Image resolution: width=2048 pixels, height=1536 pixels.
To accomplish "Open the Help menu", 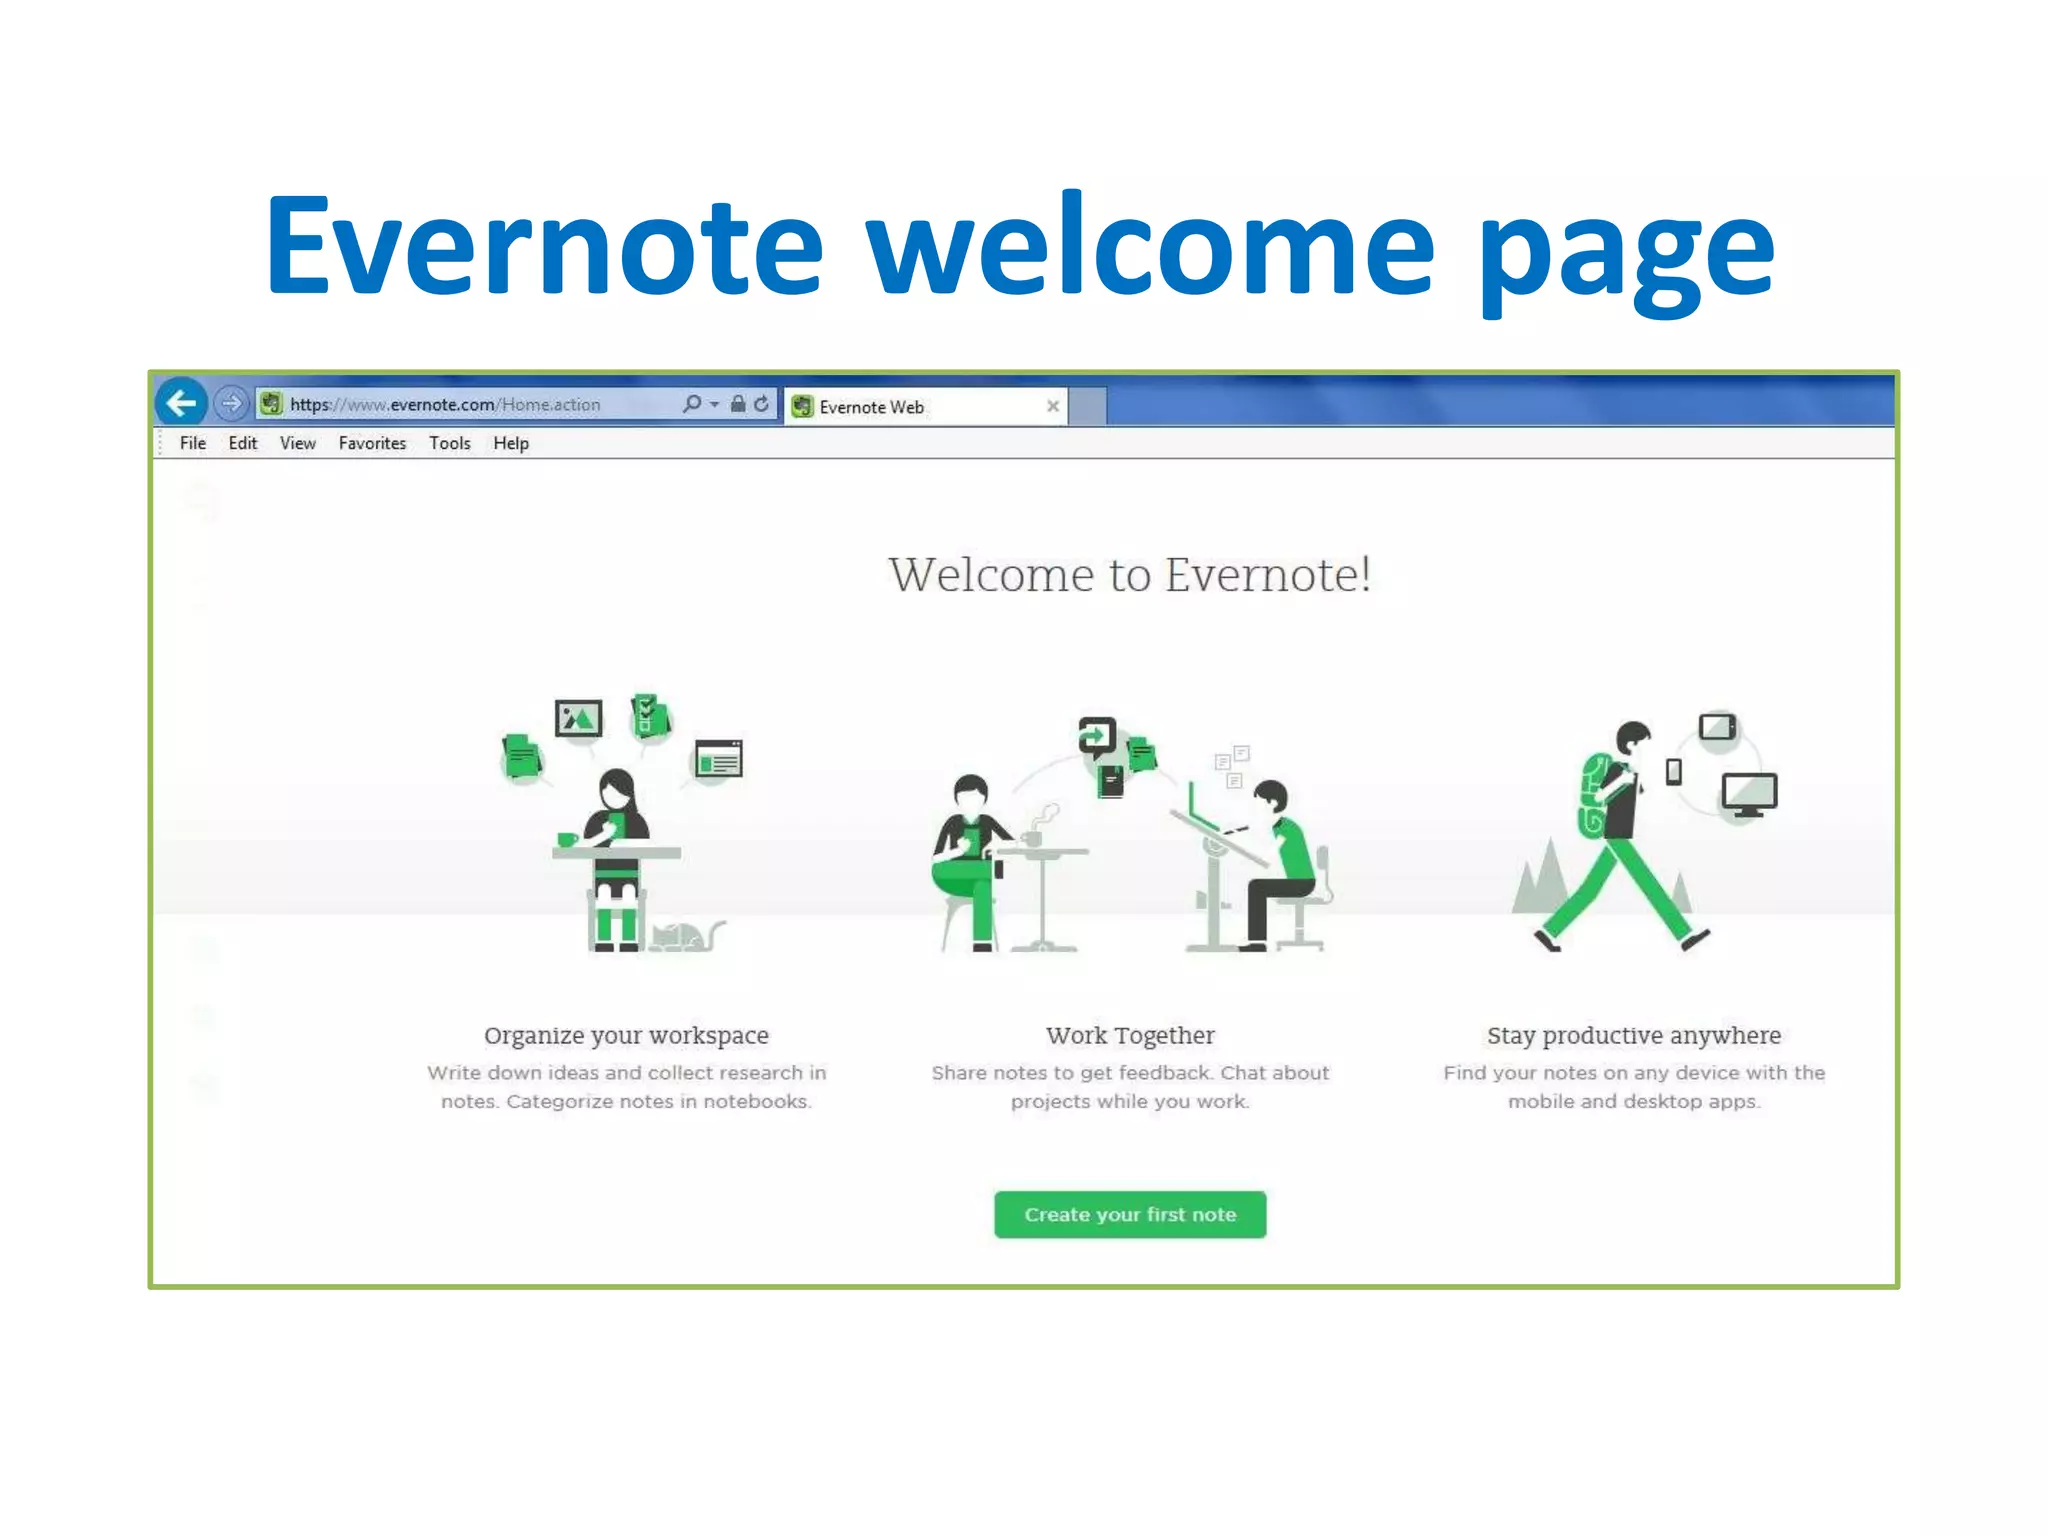I will [x=511, y=443].
